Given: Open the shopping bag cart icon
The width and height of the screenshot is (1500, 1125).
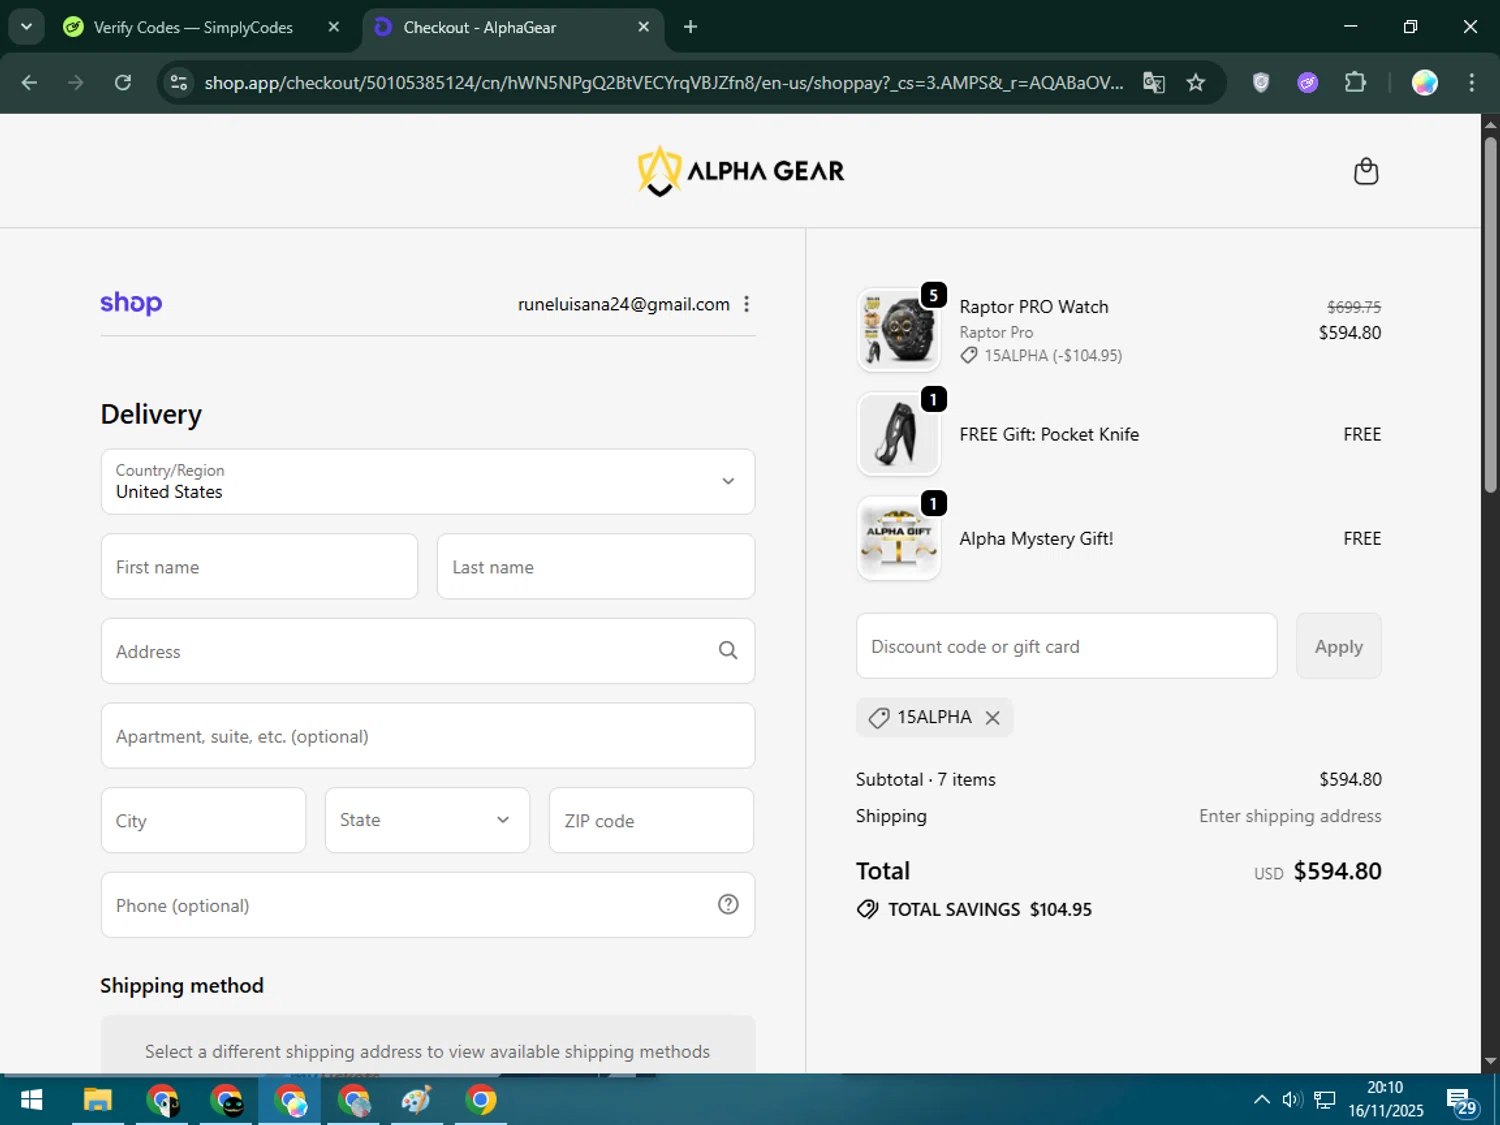Looking at the screenshot, I should (x=1366, y=172).
